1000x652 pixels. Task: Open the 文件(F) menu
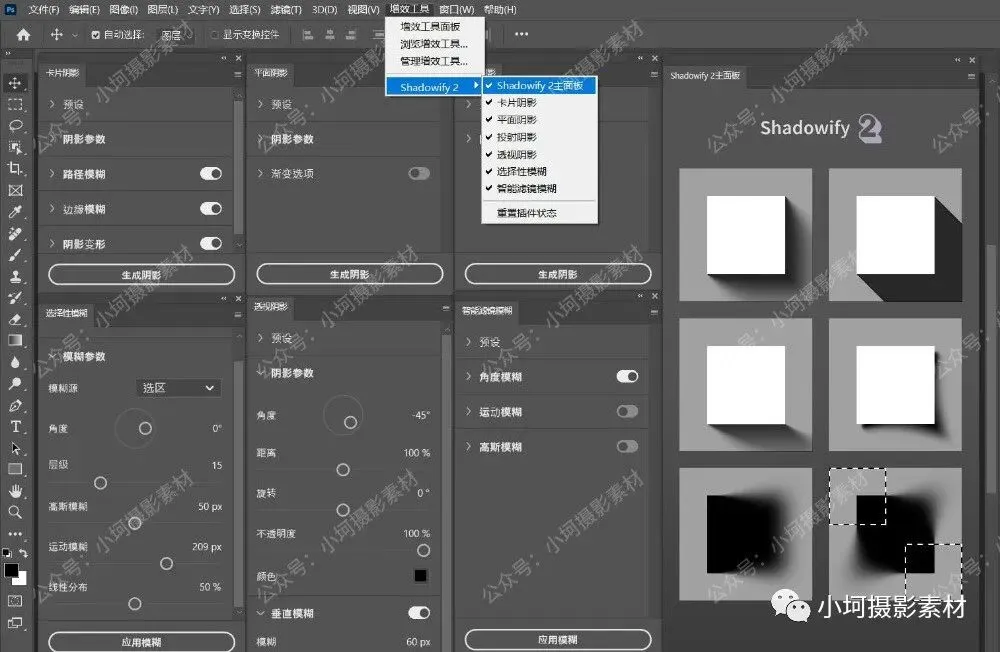pyautogui.click(x=43, y=10)
